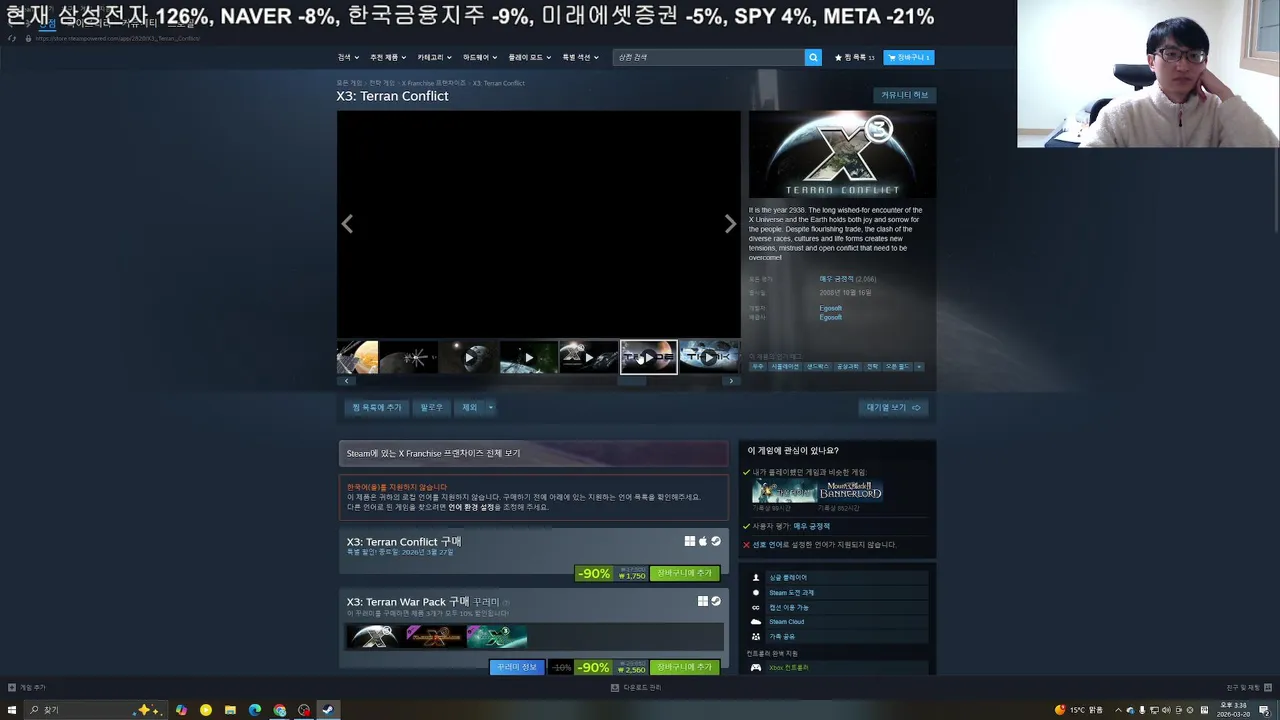
Task: Click the add game (게임 추가) plus icon
Action: (x=12, y=688)
